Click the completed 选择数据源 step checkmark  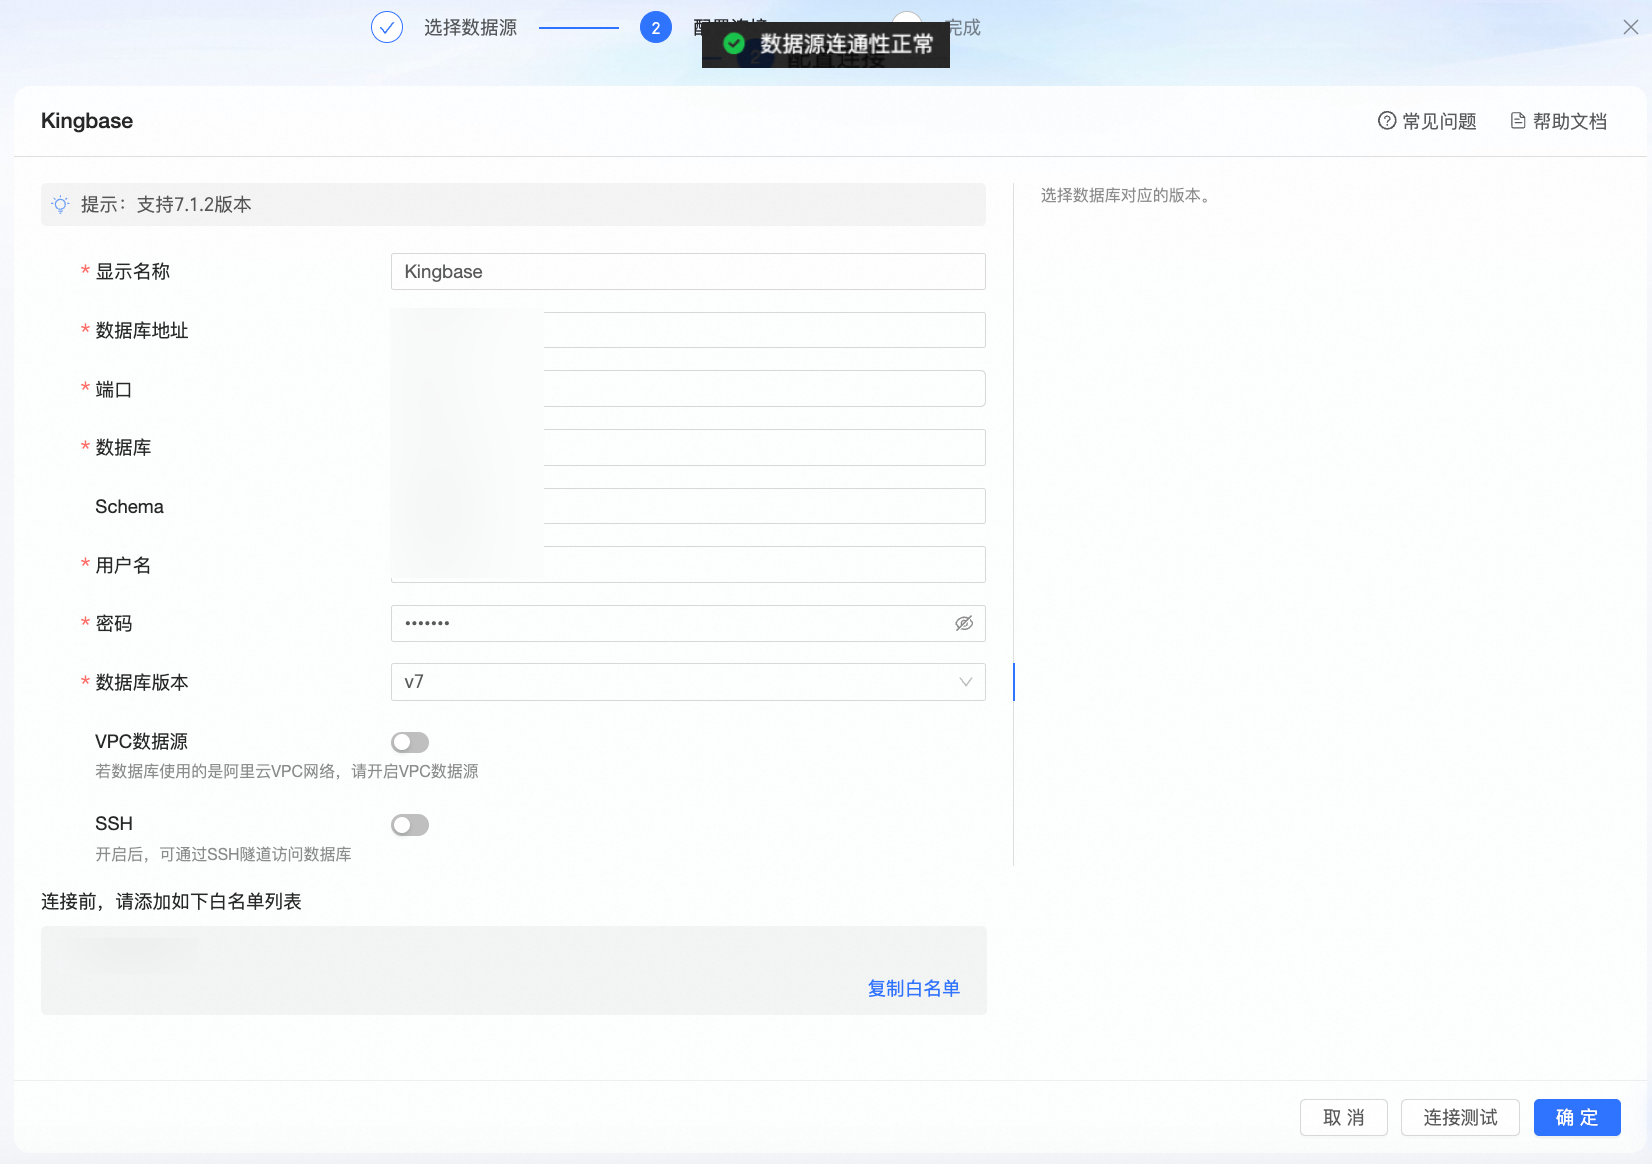tap(387, 27)
